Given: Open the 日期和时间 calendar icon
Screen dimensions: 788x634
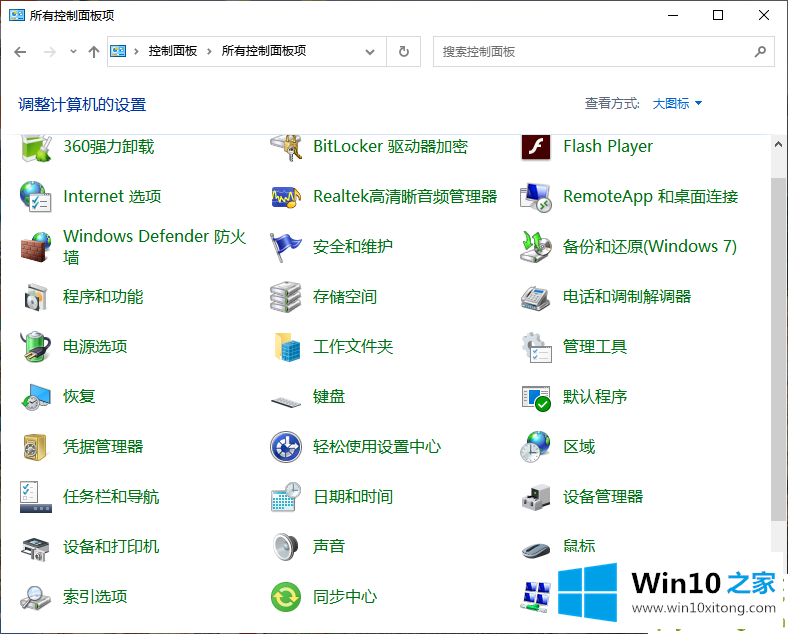Looking at the screenshot, I should tap(285, 497).
